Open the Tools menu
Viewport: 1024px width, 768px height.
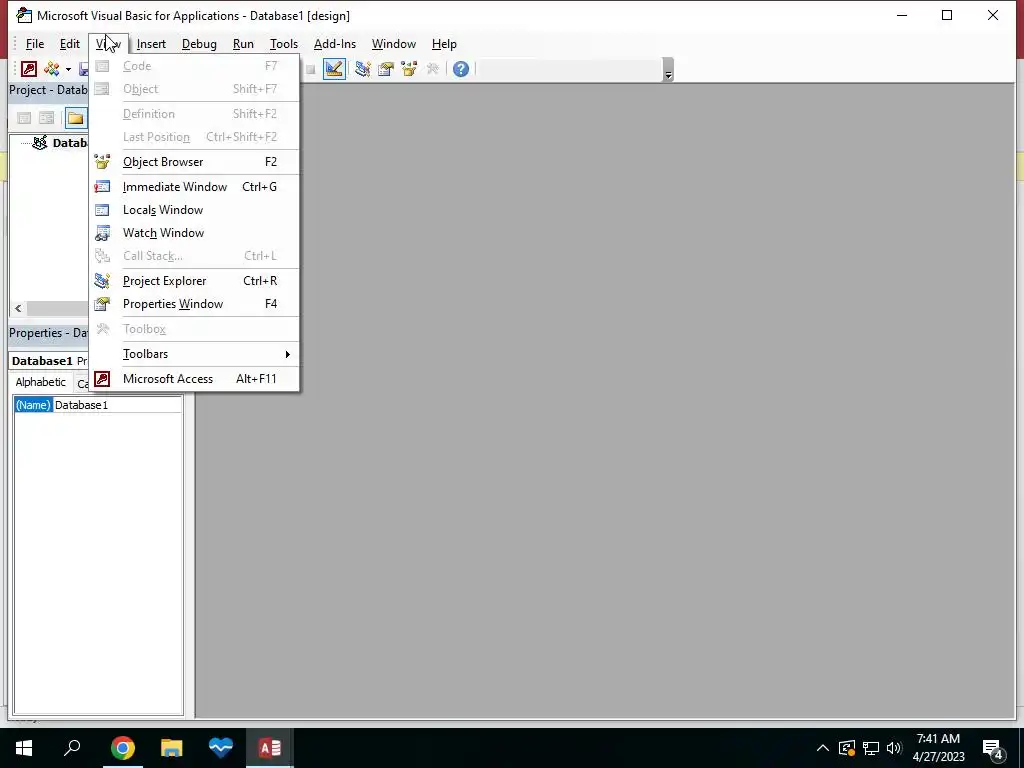coord(283,44)
